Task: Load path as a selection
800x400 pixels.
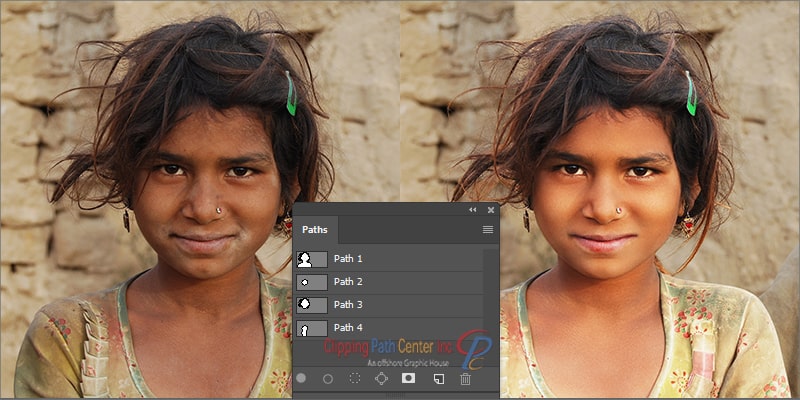Action: (x=355, y=378)
